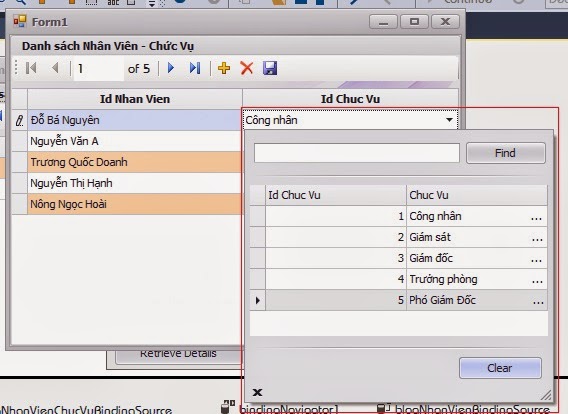Click row header of Đỗ Bá Nguyên row
The height and width of the screenshot is (414, 568).
coord(20,120)
